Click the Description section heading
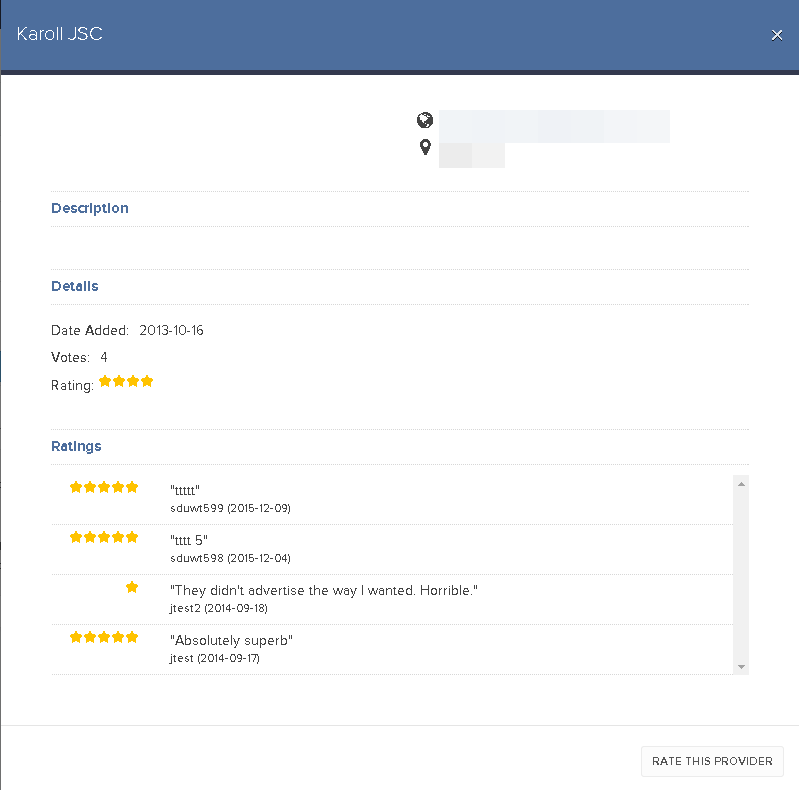Image resolution: width=799 pixels, height=790 pixels. [90, 208]
